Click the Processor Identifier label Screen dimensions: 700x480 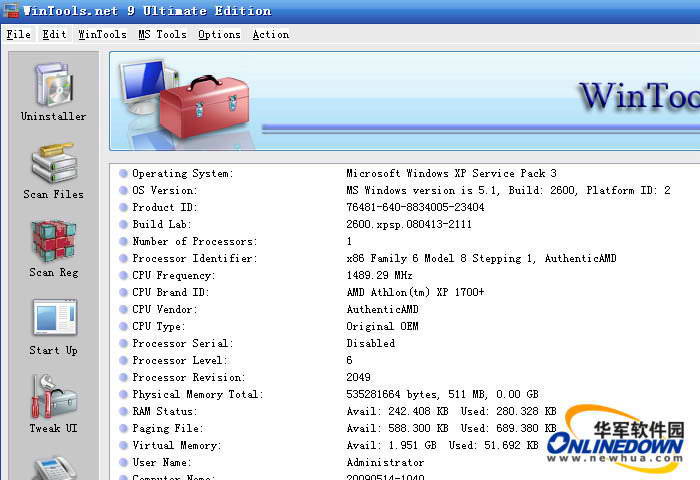click(195, 258)
